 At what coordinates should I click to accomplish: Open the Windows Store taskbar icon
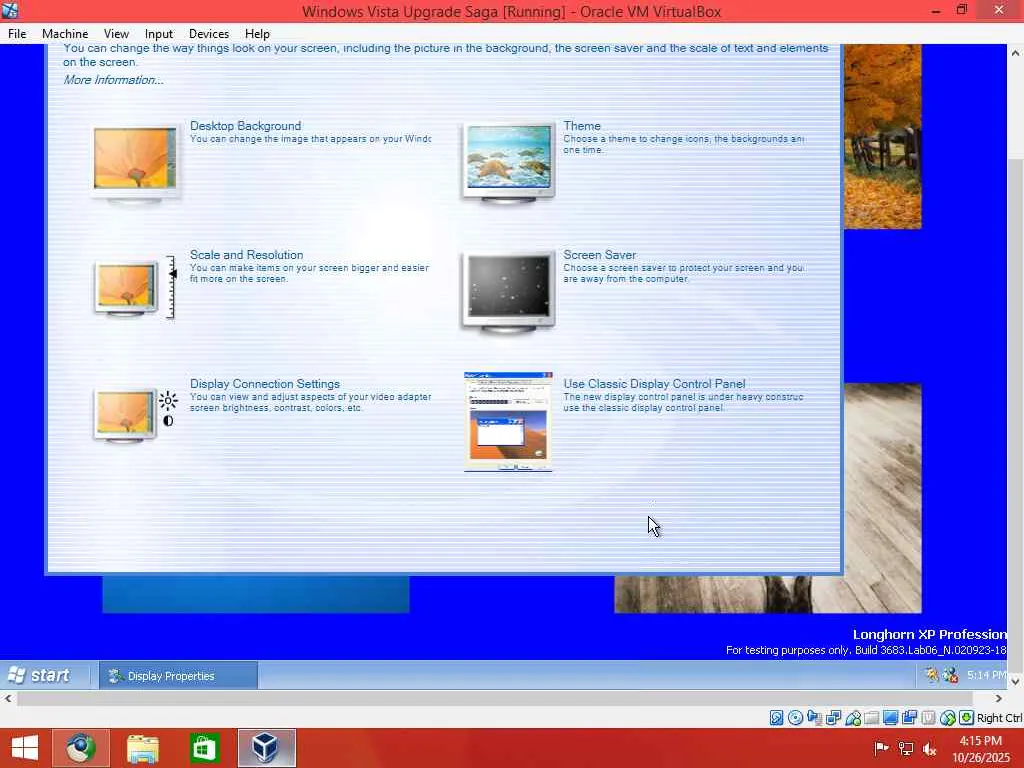[x=204, y=748]
